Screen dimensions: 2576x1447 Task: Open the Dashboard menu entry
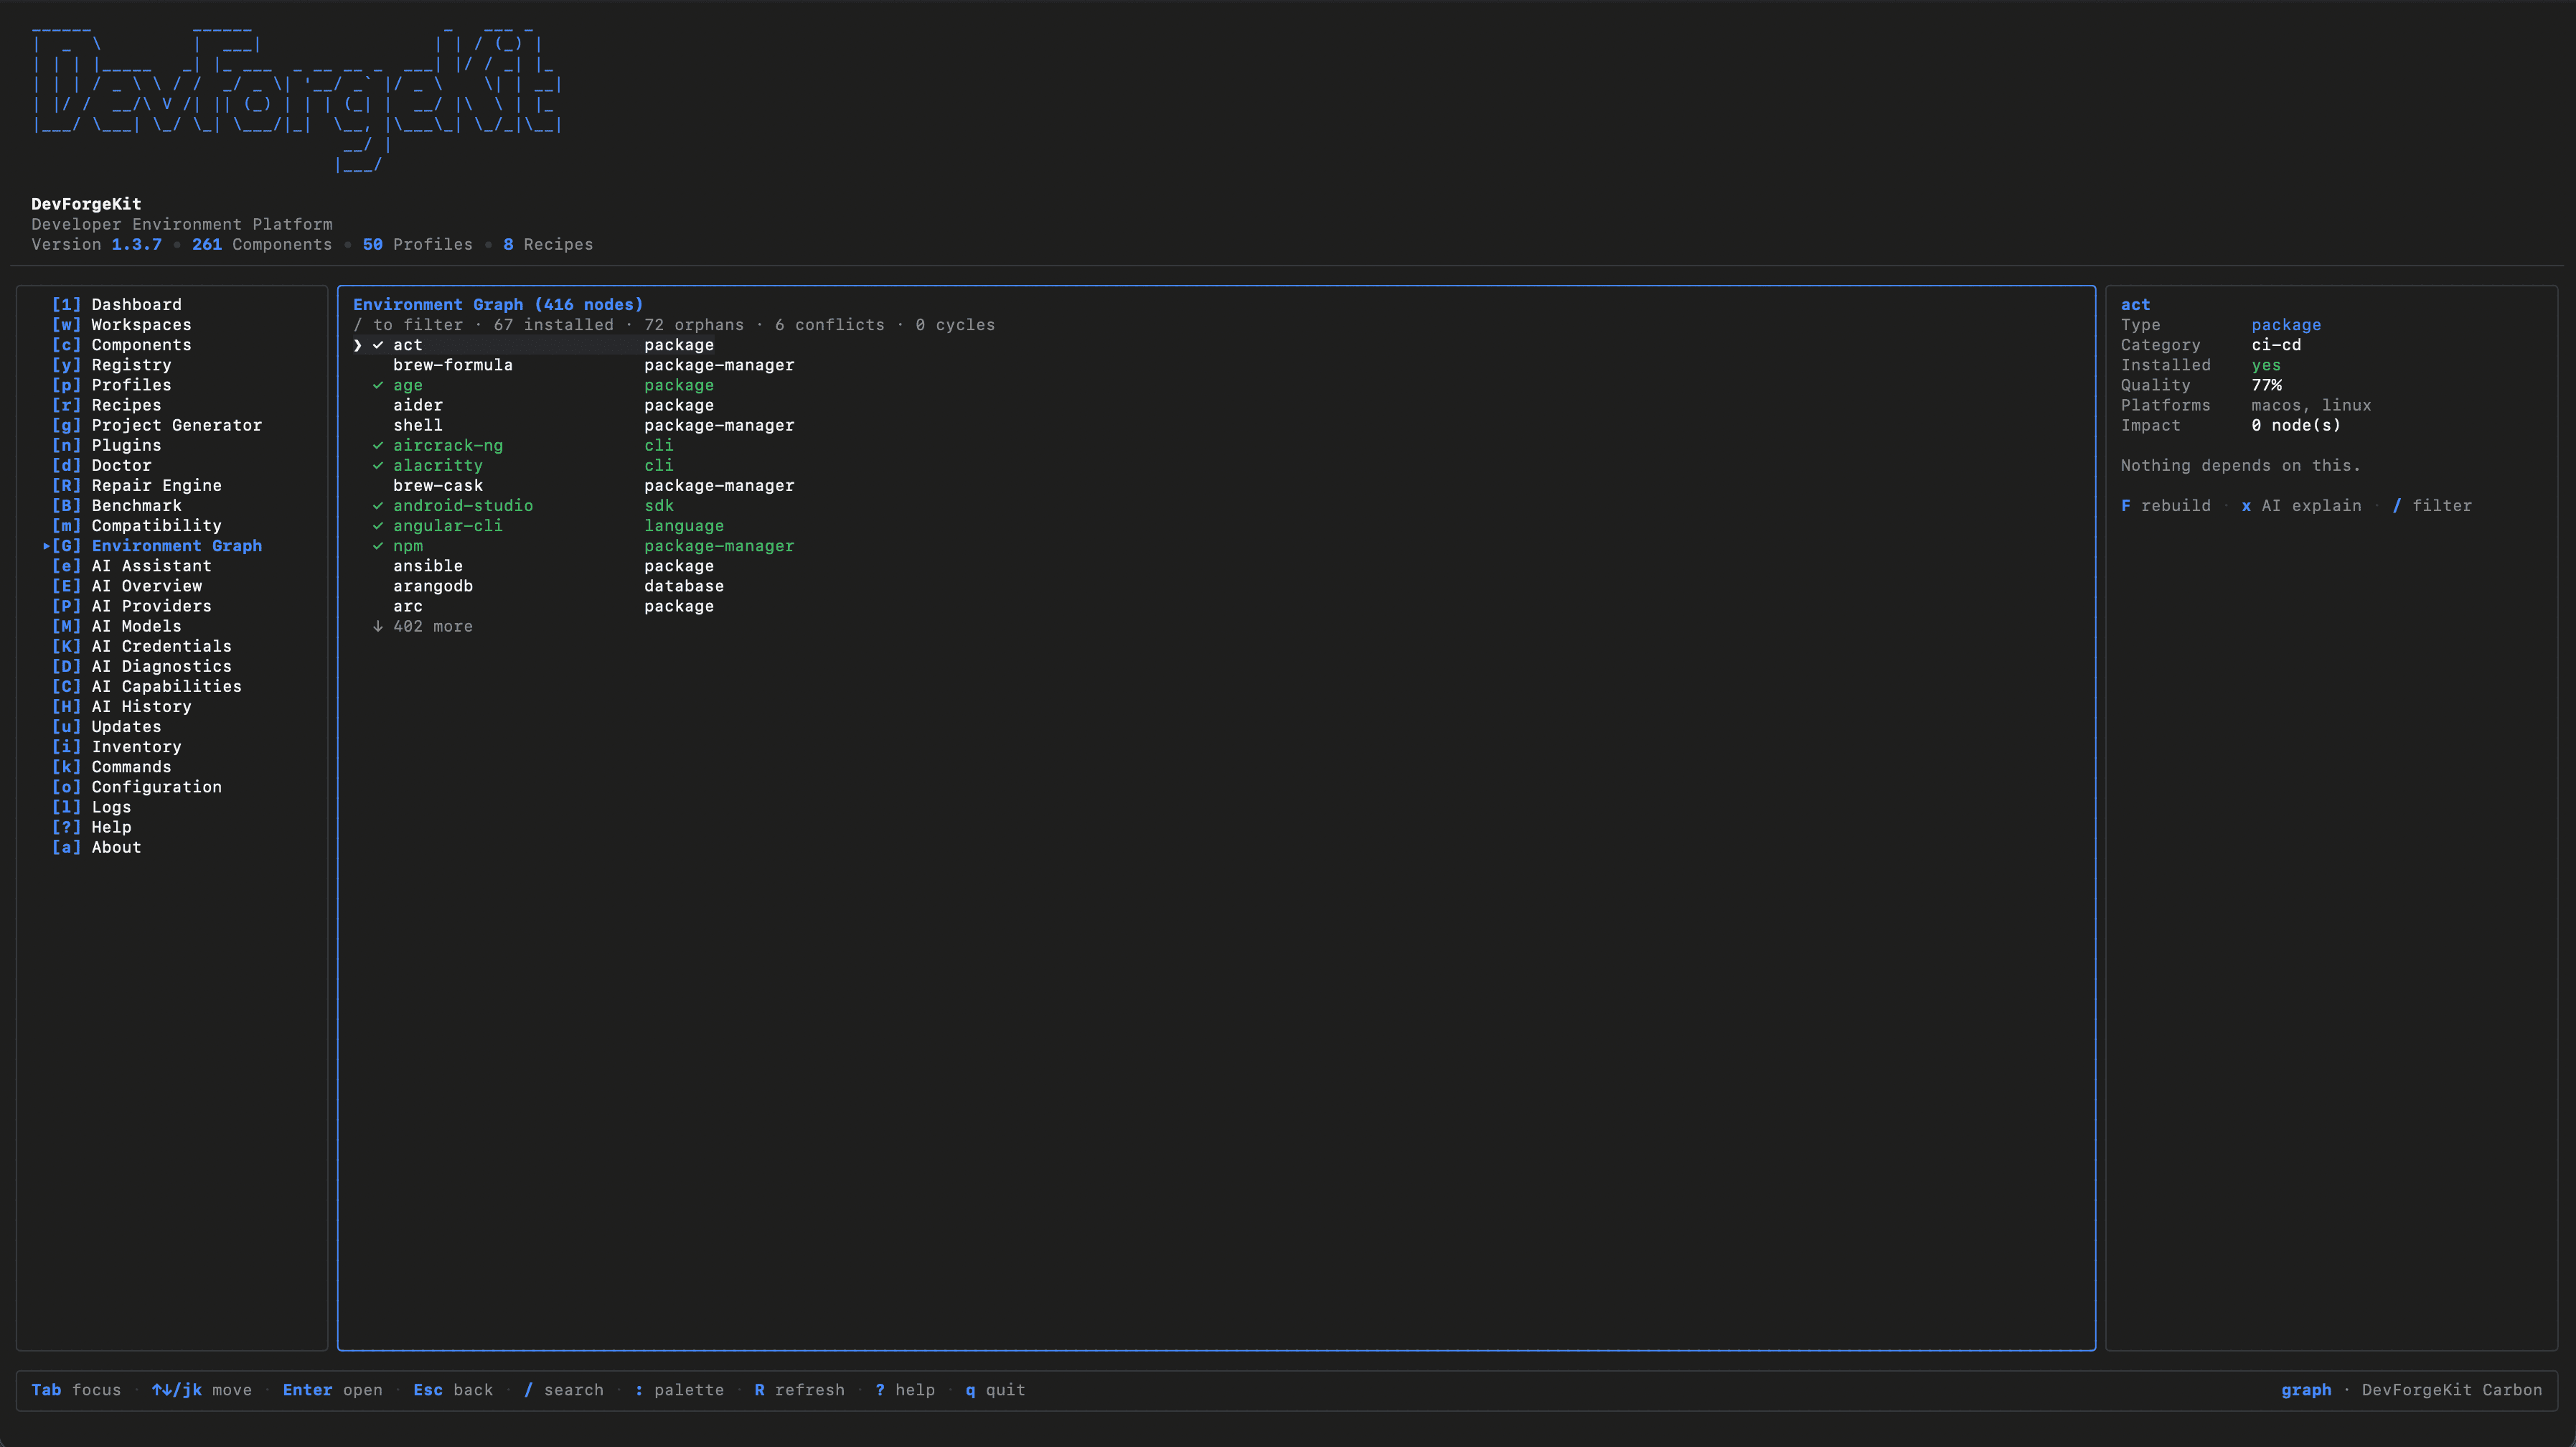click(116, 304)
